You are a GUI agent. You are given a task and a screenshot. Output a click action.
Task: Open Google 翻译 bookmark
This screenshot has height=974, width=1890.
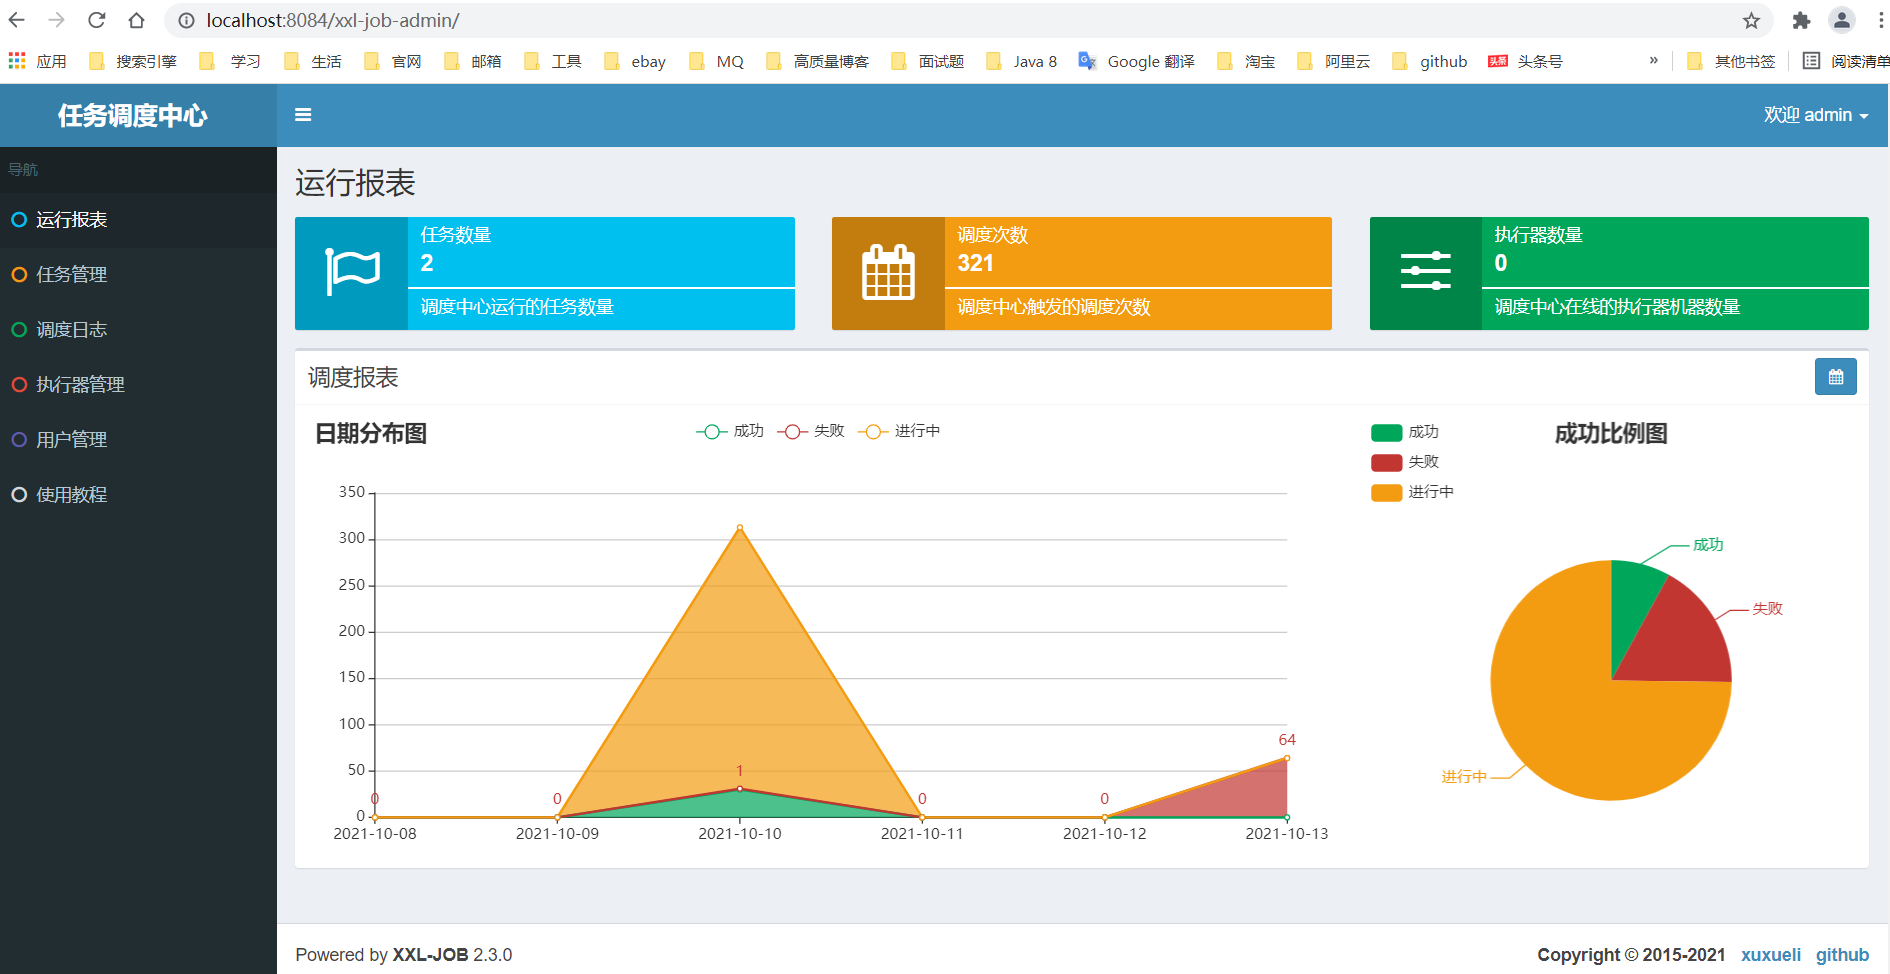(1136, 61)
